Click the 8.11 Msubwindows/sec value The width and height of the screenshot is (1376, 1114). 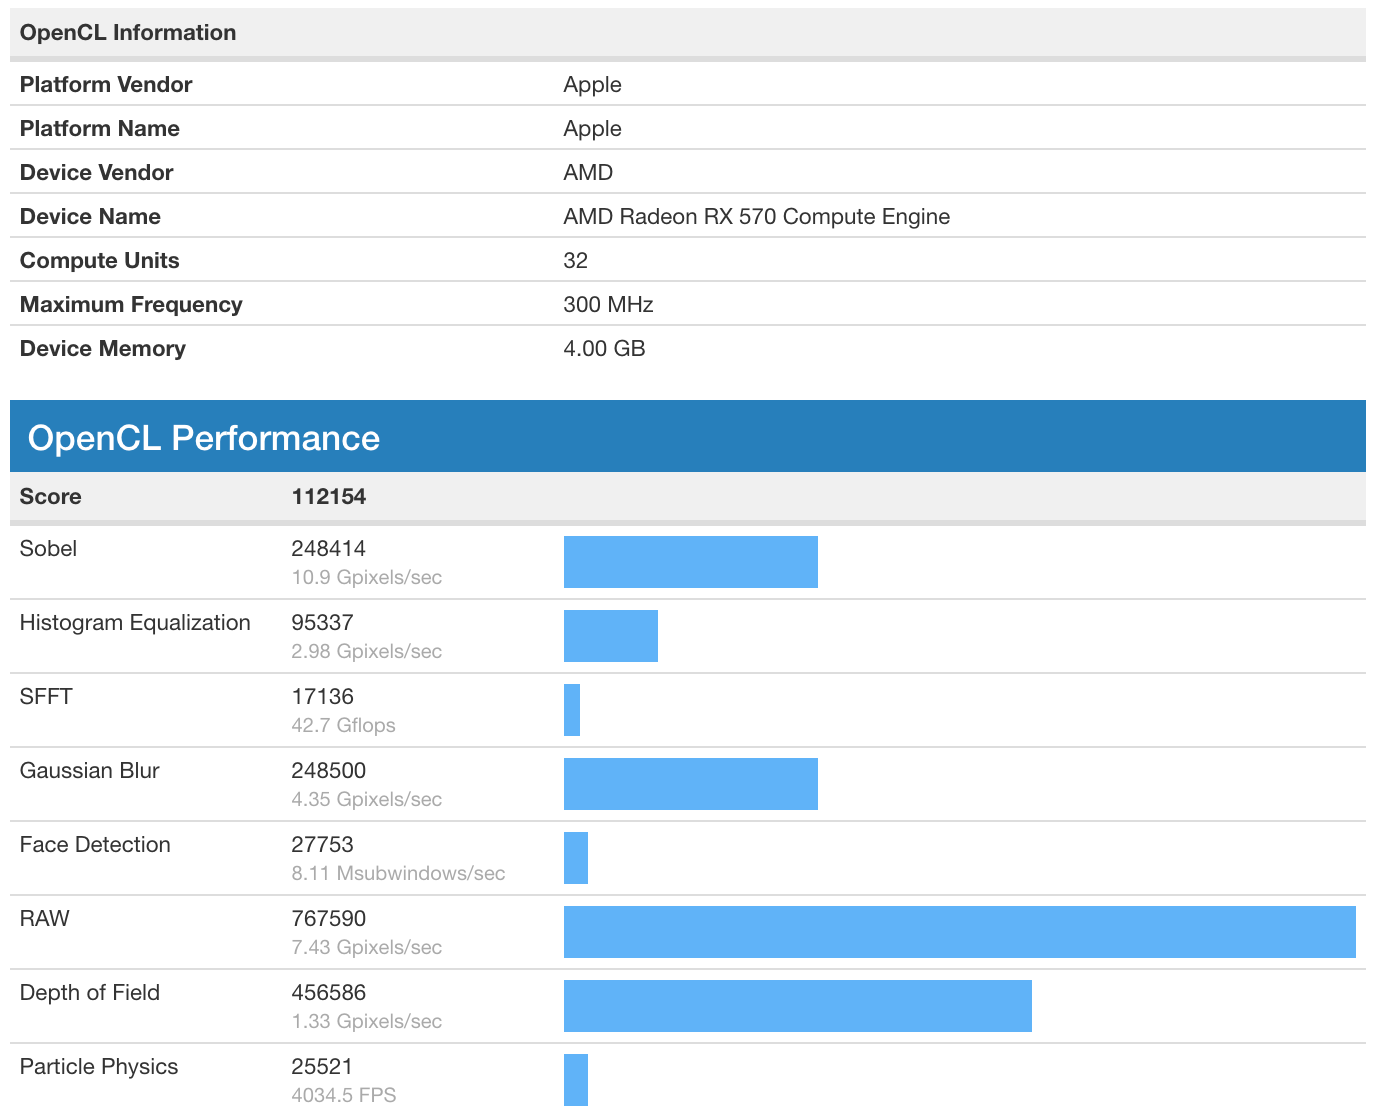pyautogui.click(x=399, y=873)
